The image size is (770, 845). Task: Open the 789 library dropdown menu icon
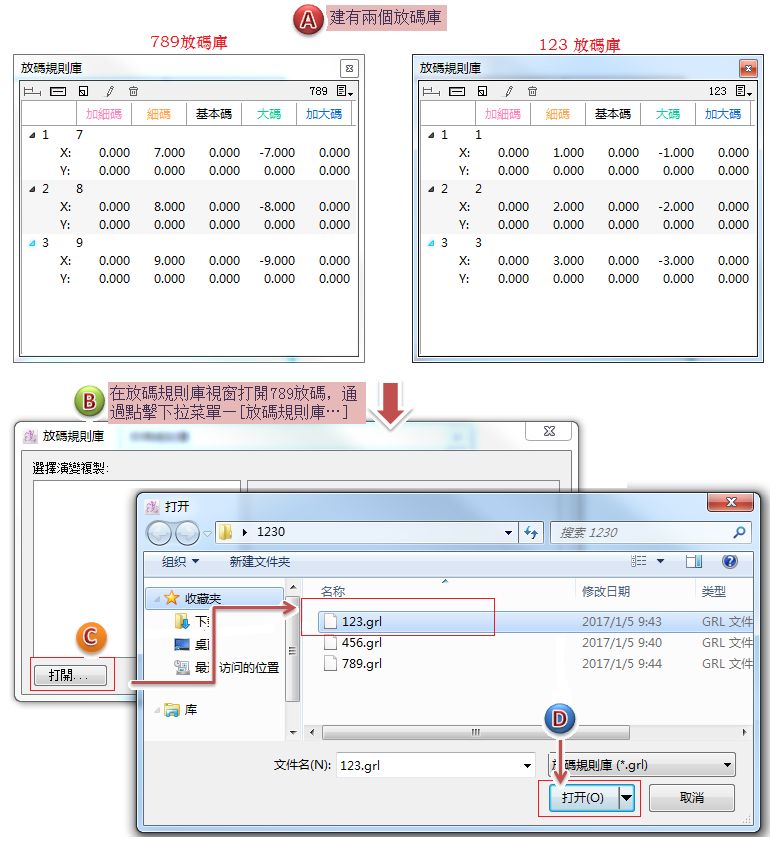coord(345,91)
